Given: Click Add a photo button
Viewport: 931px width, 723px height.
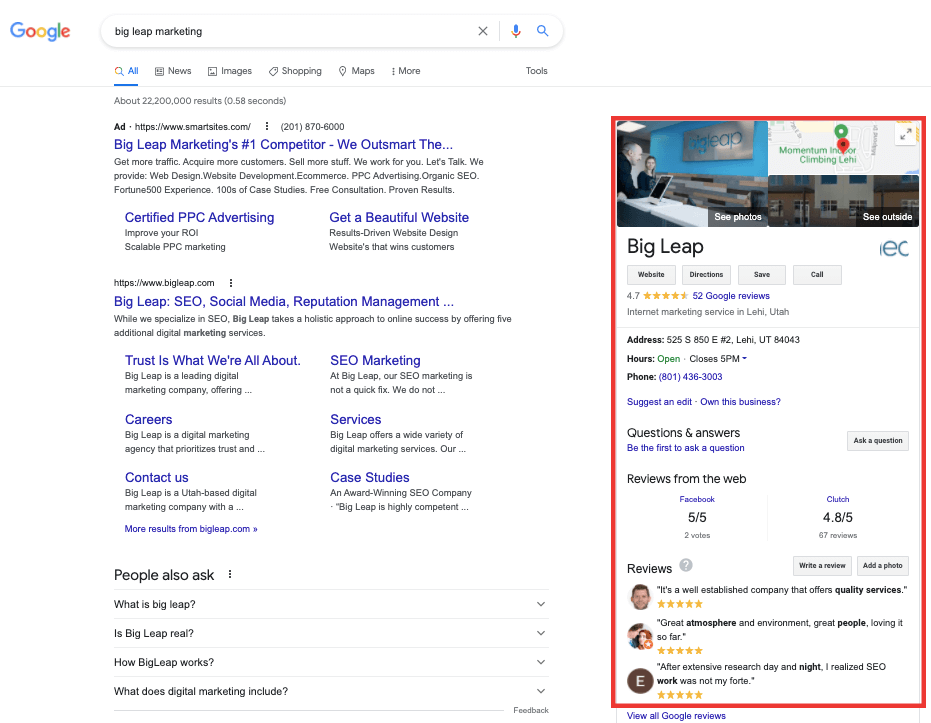Looking at the screenshot, I should [x=882, y=566].
